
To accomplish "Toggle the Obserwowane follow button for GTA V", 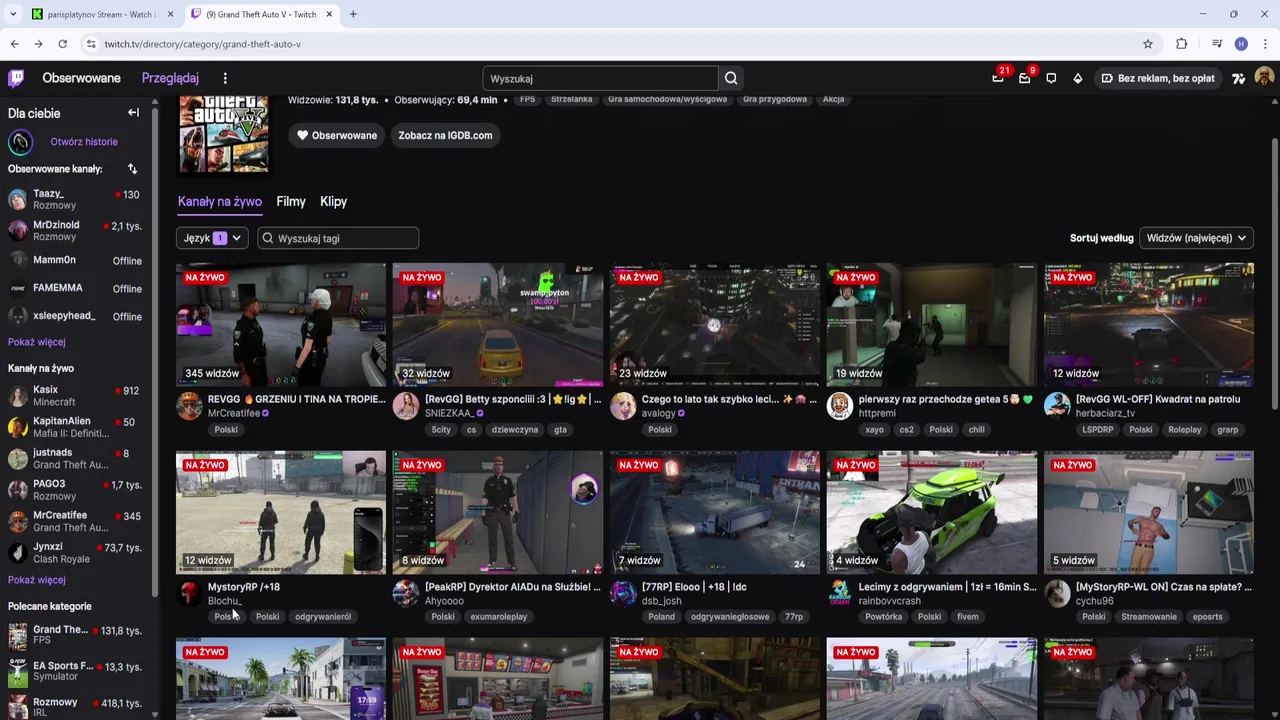I will click(337, 135).
